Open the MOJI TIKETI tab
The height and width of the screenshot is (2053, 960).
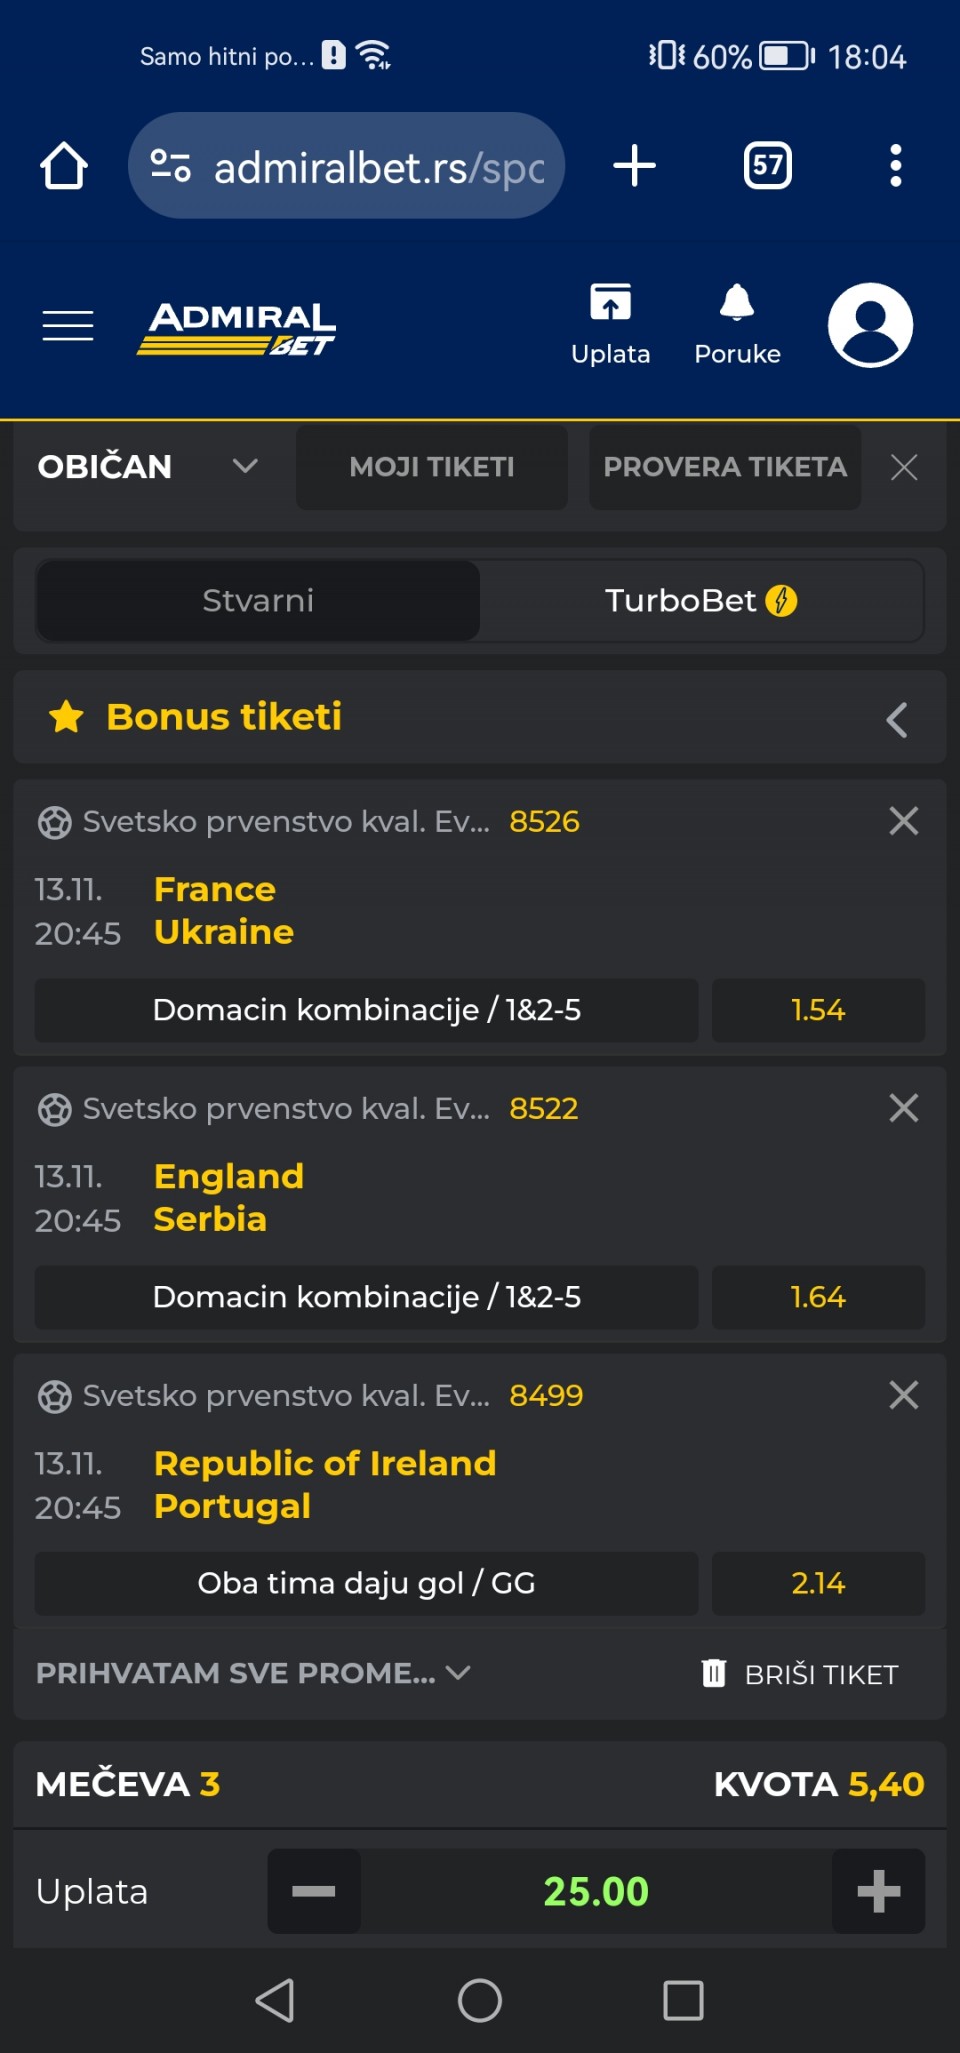(431, 467)
